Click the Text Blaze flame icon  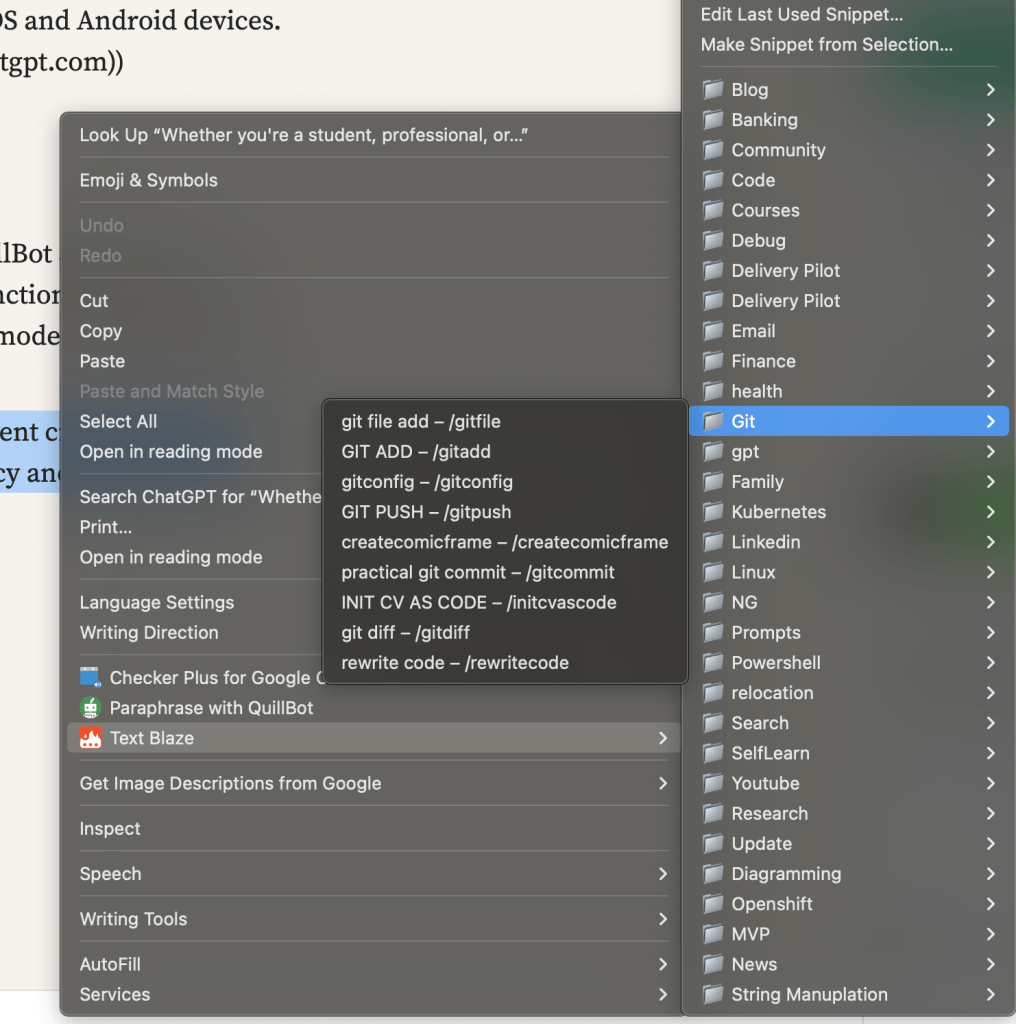[x=90, y=738]
